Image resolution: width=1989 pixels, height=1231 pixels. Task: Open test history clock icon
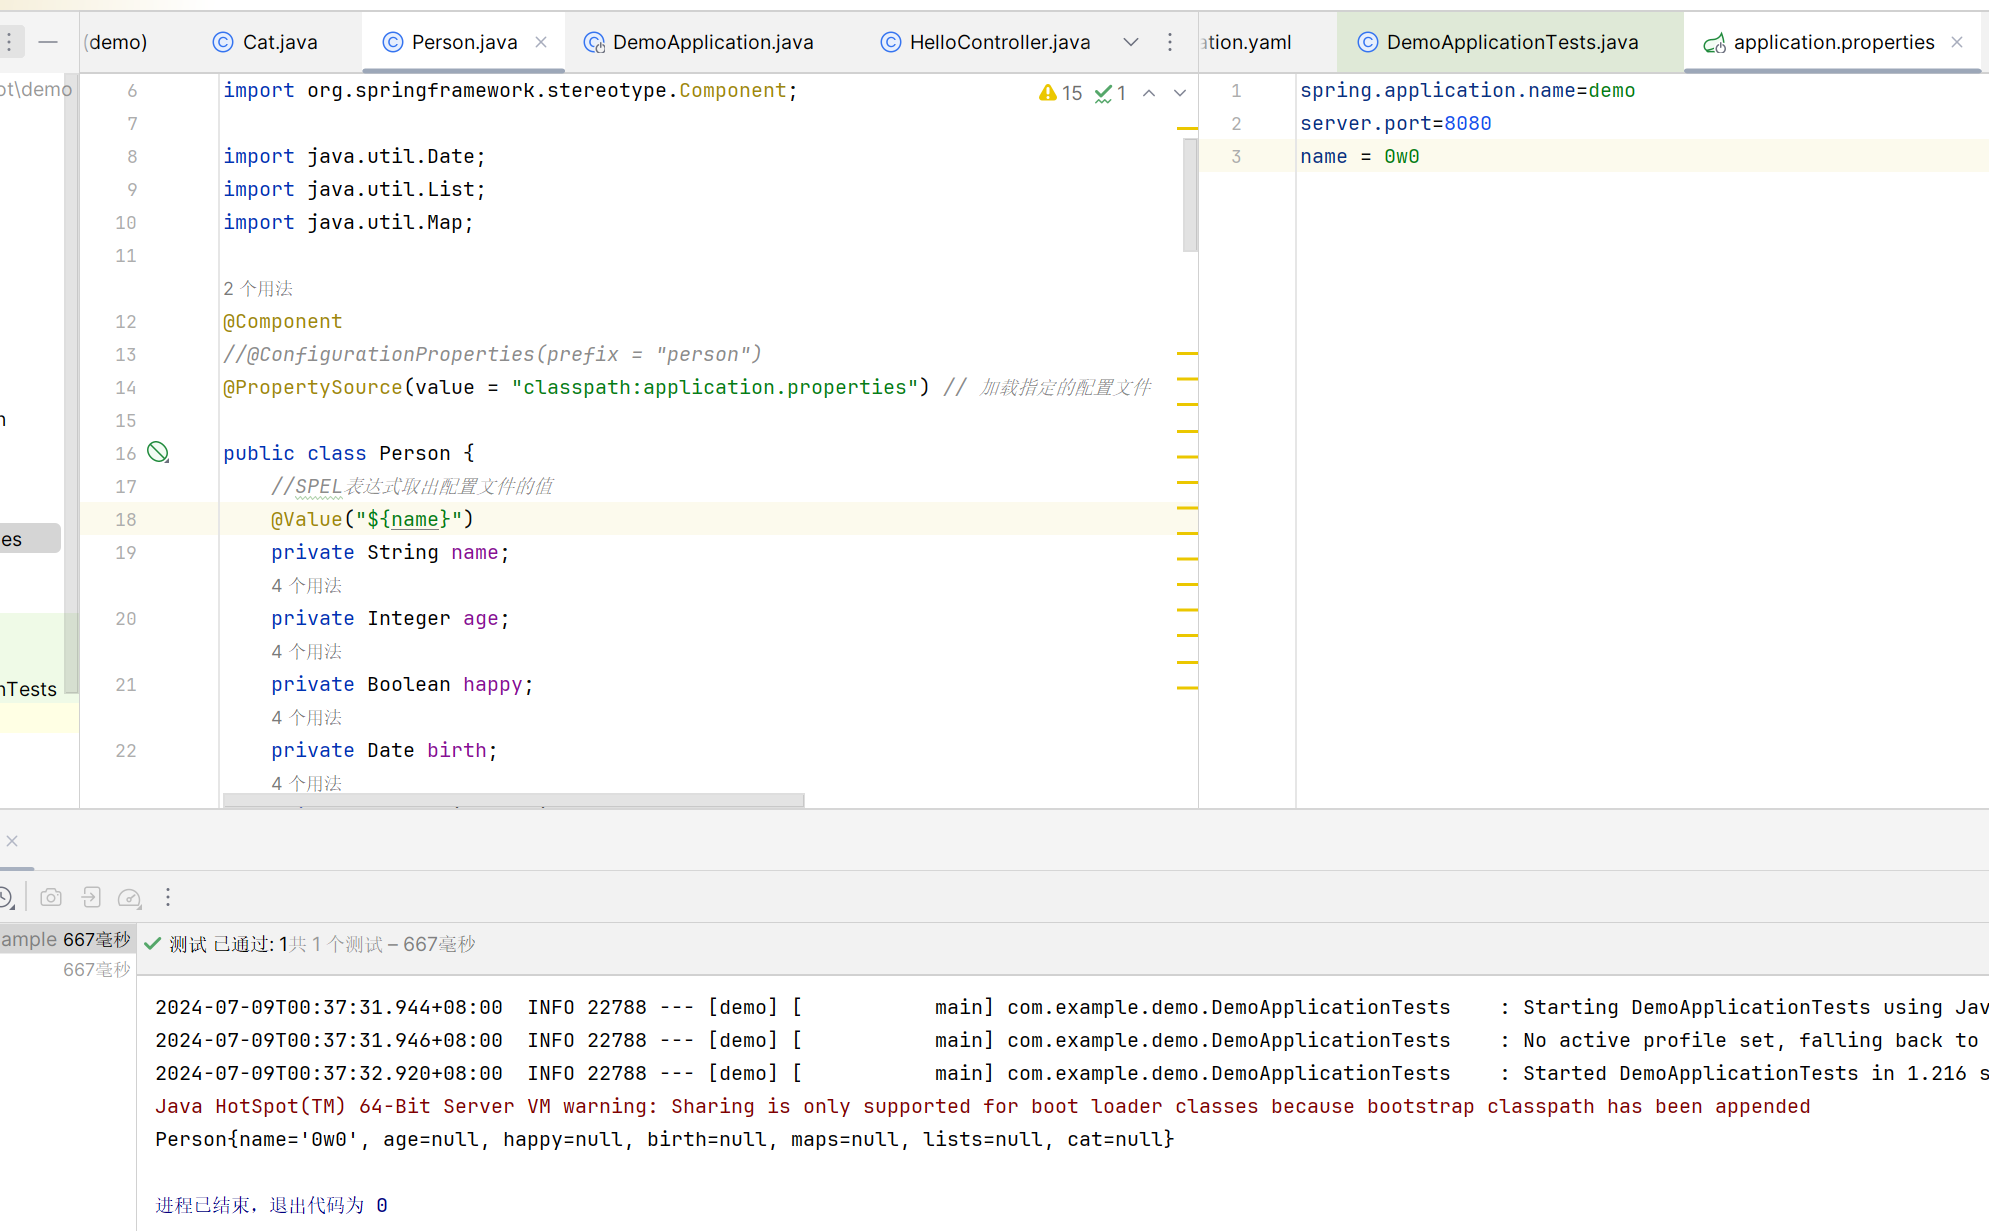coord(6,898)
